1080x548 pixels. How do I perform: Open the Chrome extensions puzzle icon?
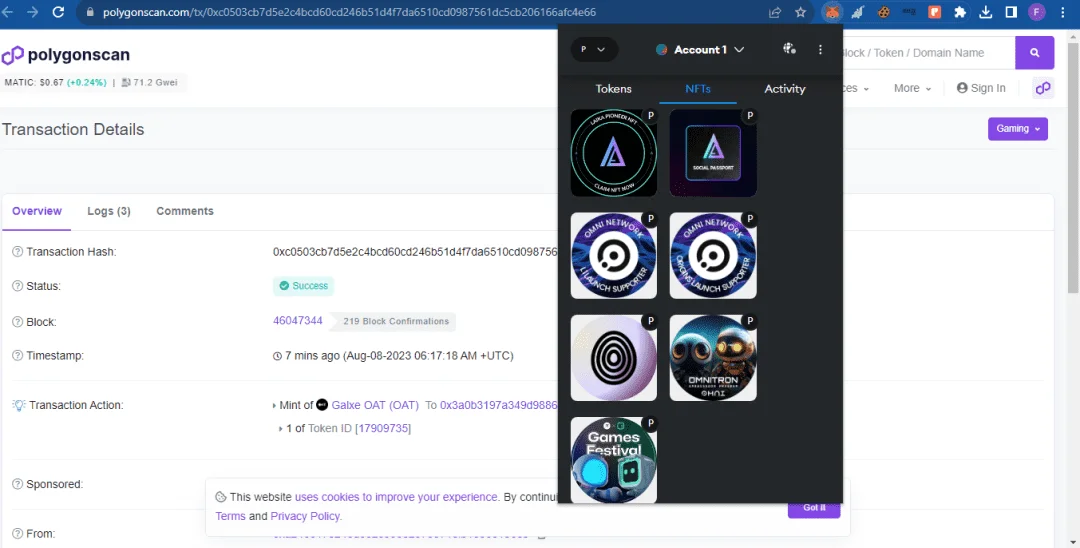point(959,12)
